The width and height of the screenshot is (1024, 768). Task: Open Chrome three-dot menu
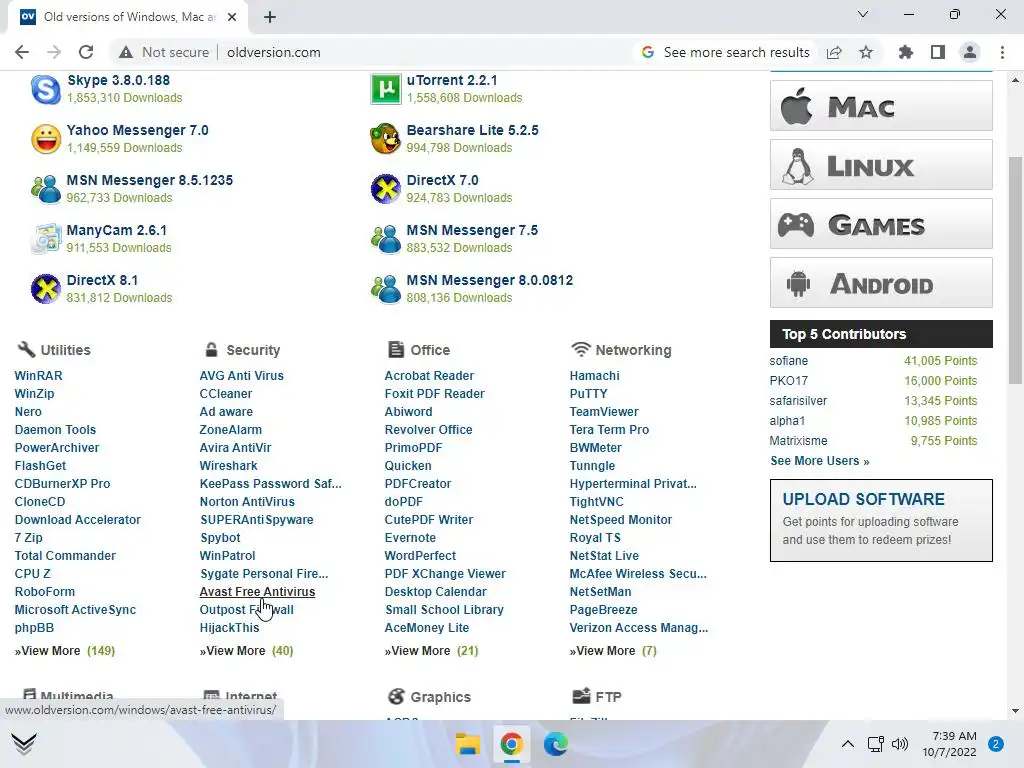click(1002, 52)
